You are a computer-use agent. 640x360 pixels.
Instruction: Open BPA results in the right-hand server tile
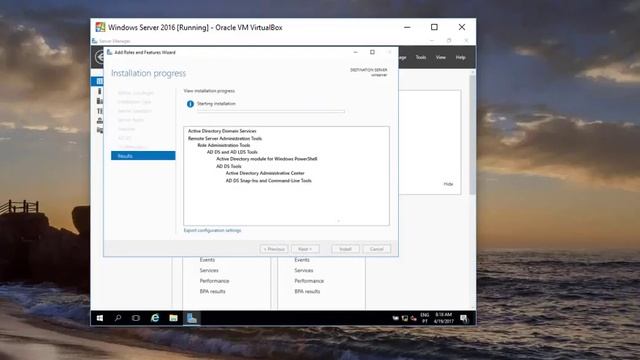[x=307, y=292]
